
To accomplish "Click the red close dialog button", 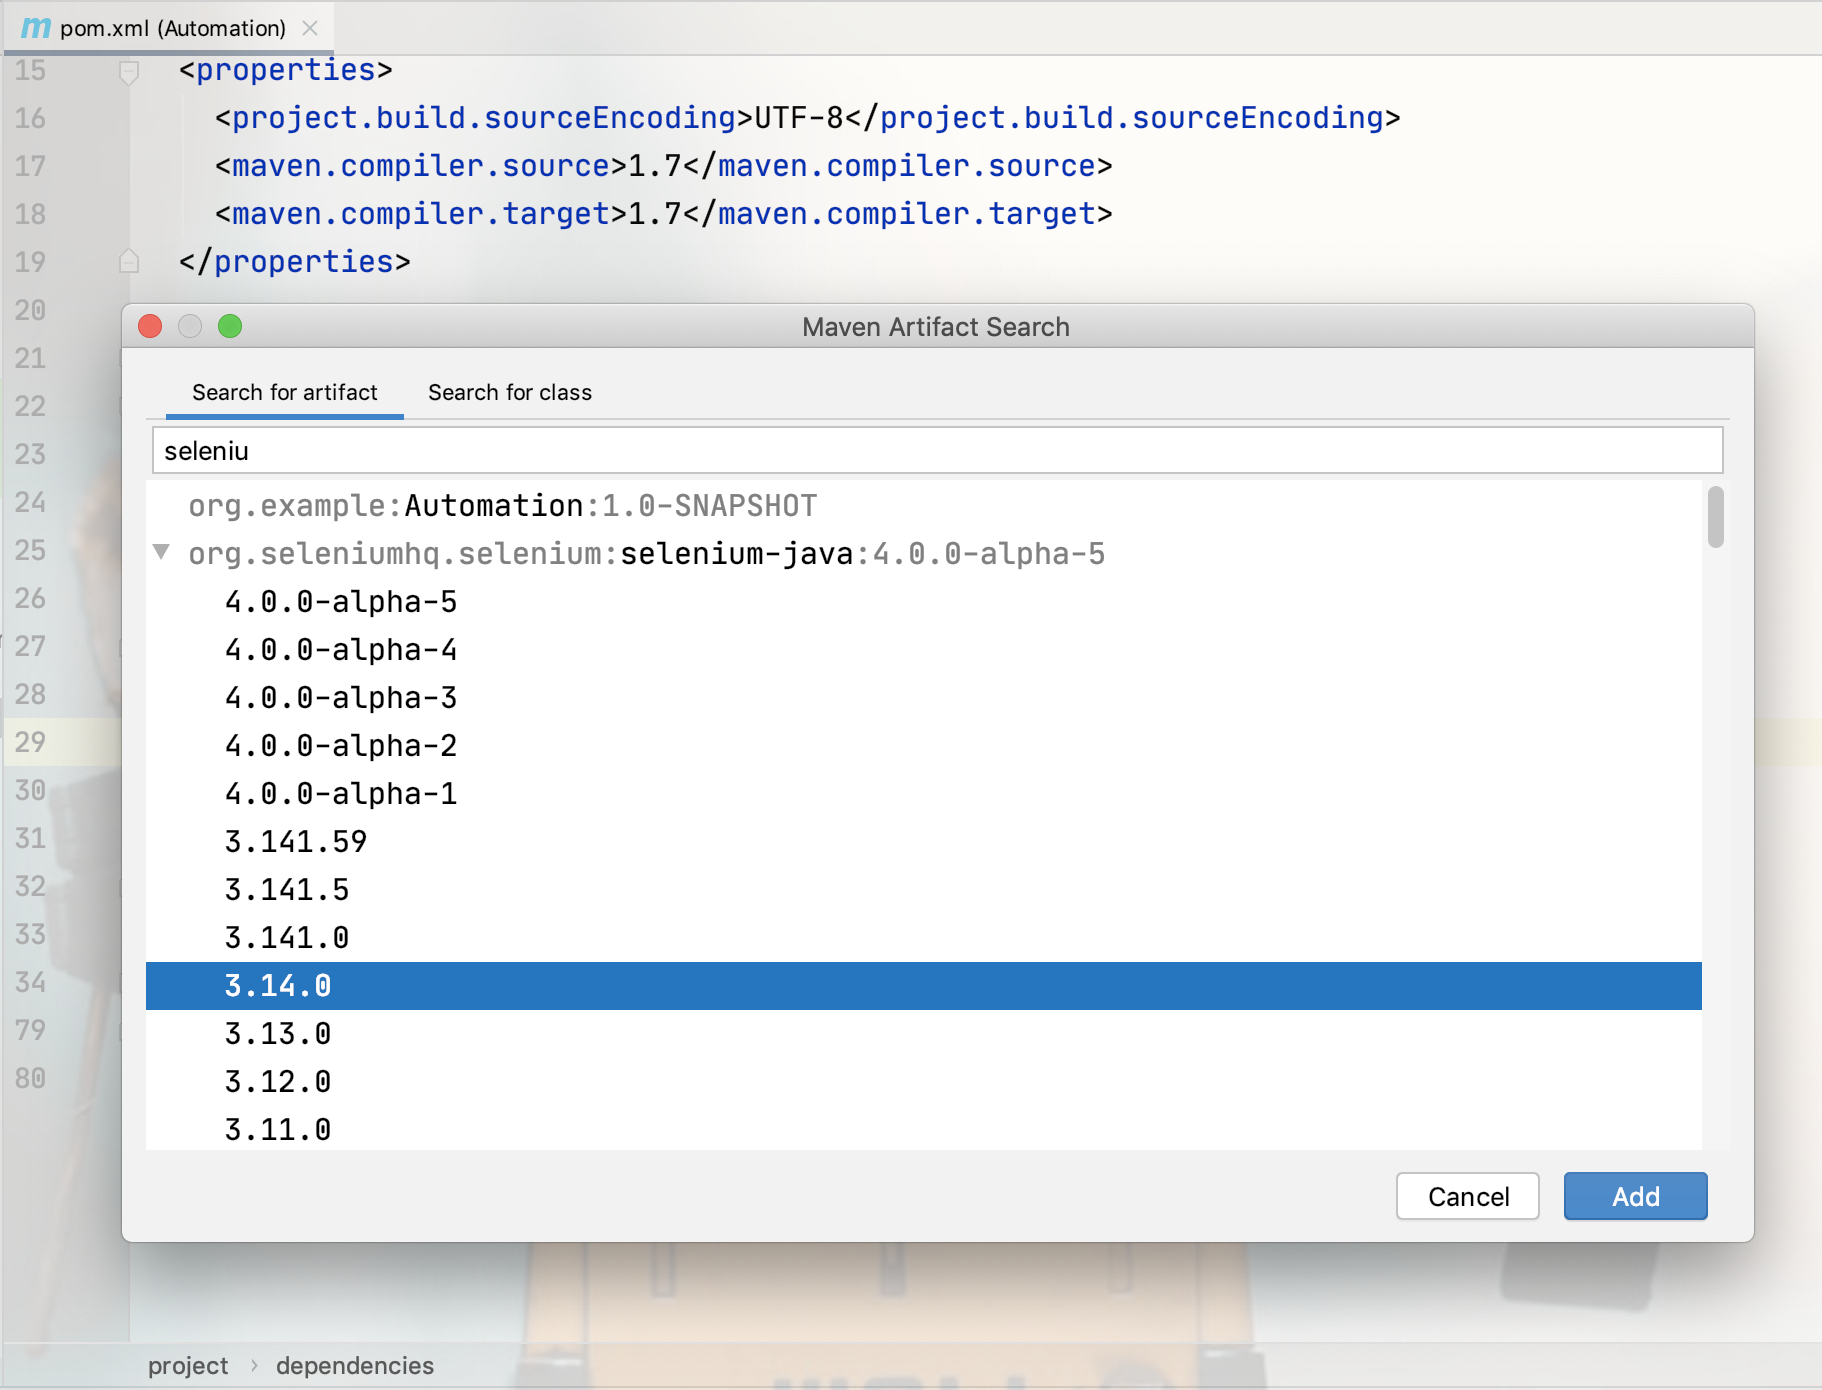I will [x=150, y=327].
